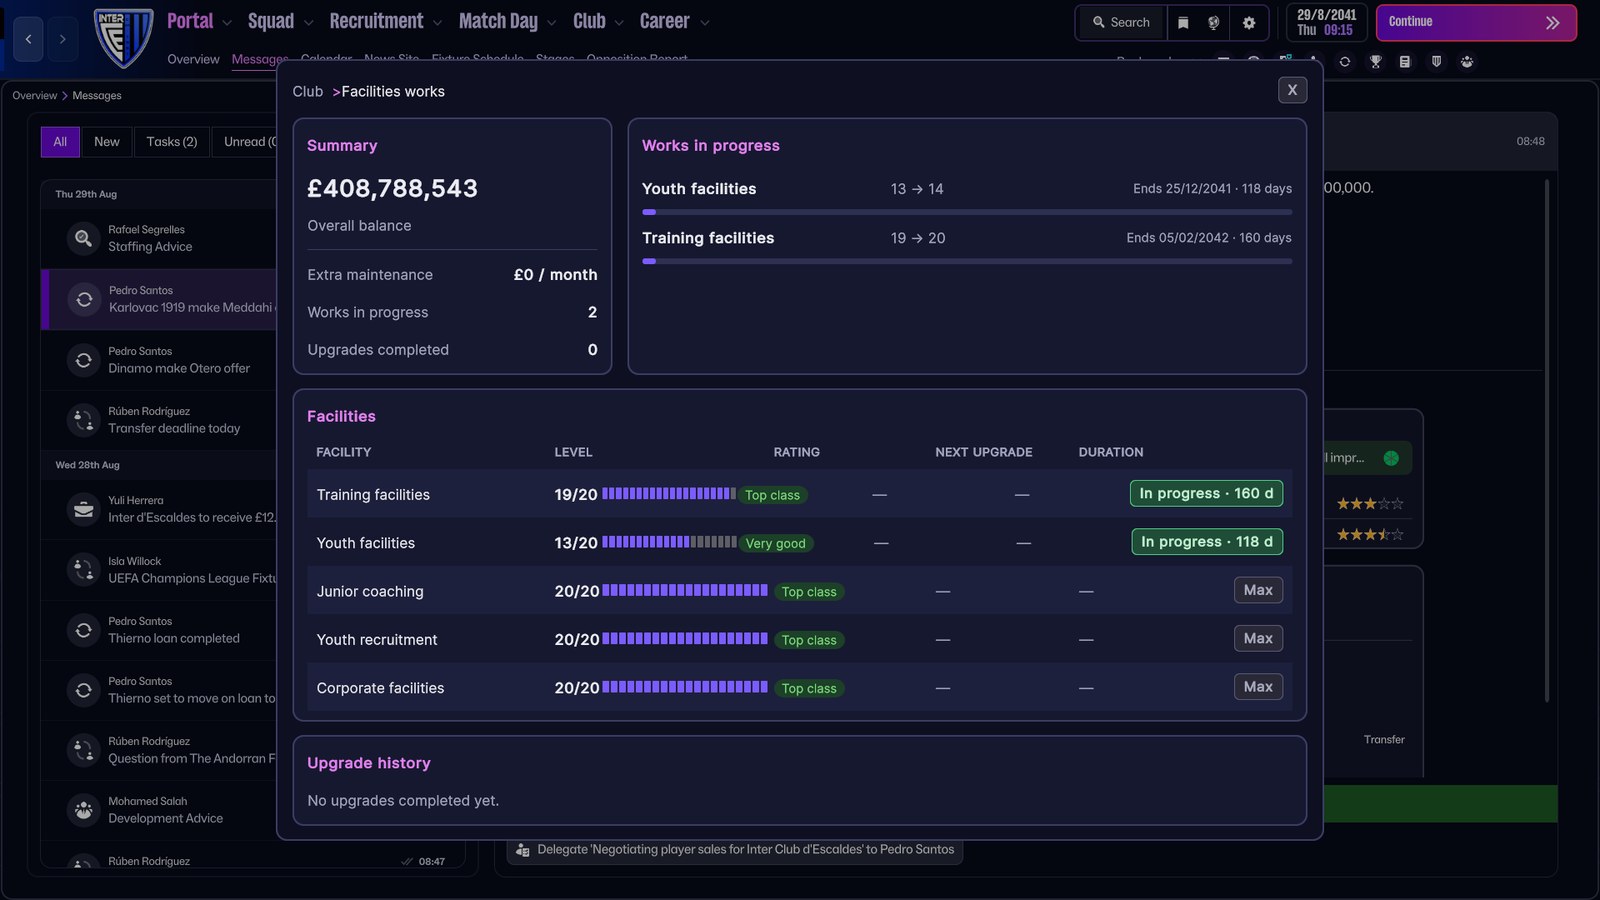Open Rafael Segrelles Staffing Advice message icon

84,239
